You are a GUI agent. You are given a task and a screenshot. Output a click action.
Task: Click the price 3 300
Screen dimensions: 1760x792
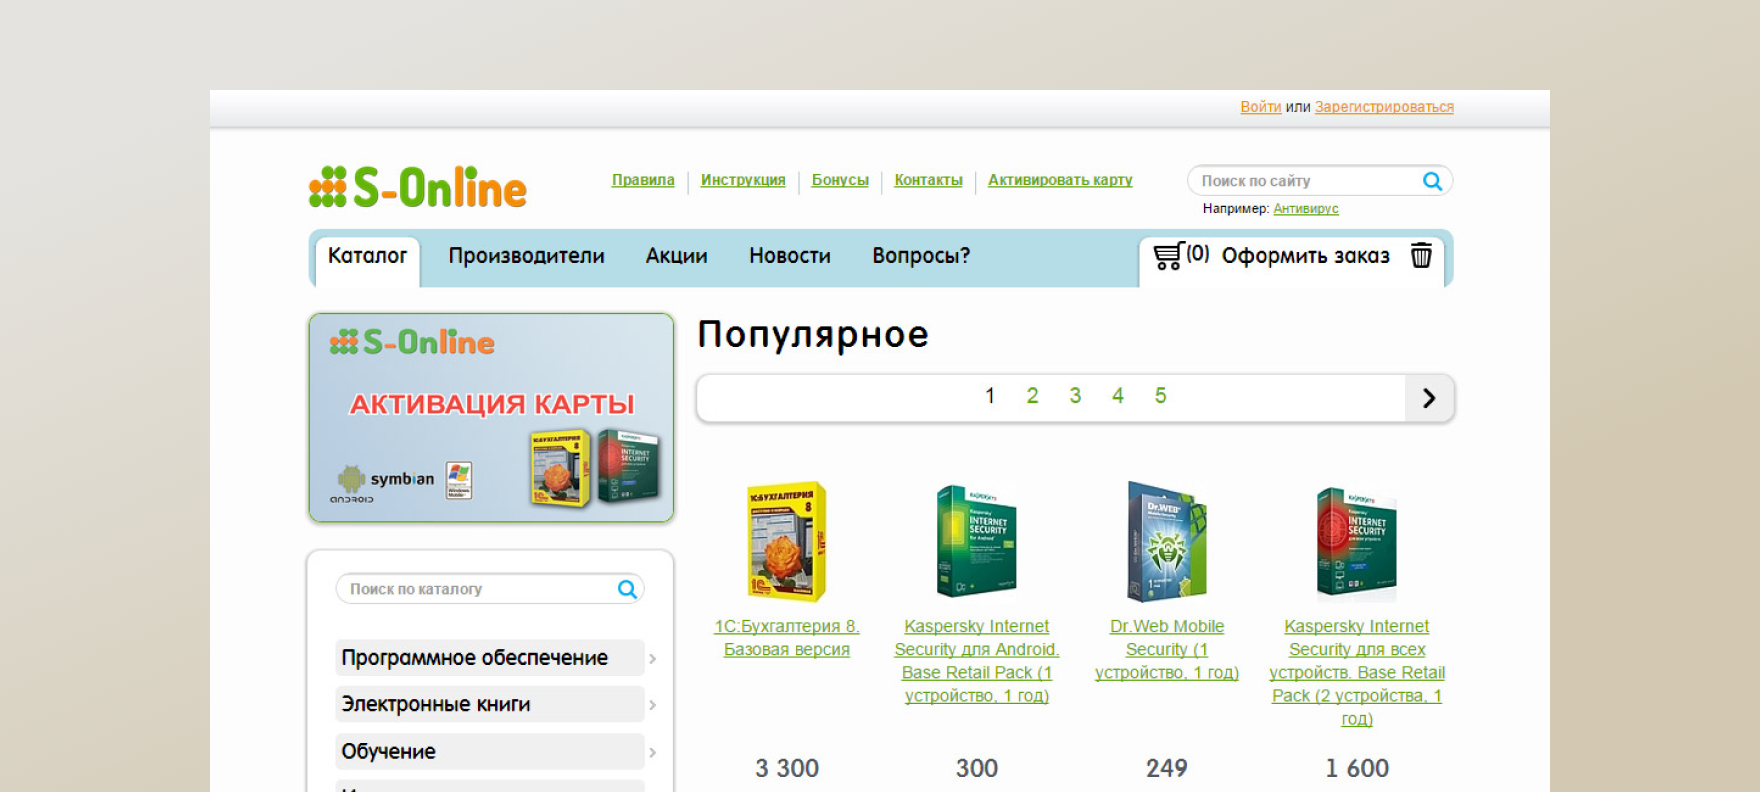[x=787, y=768]
